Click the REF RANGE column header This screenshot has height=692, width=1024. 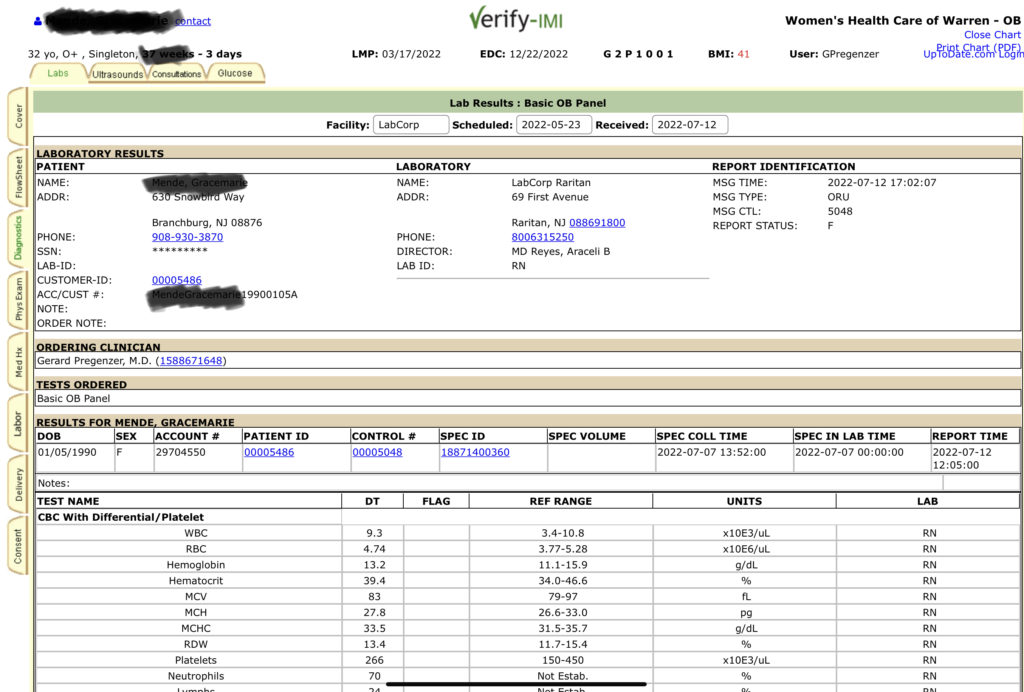(x=561, y=501)
